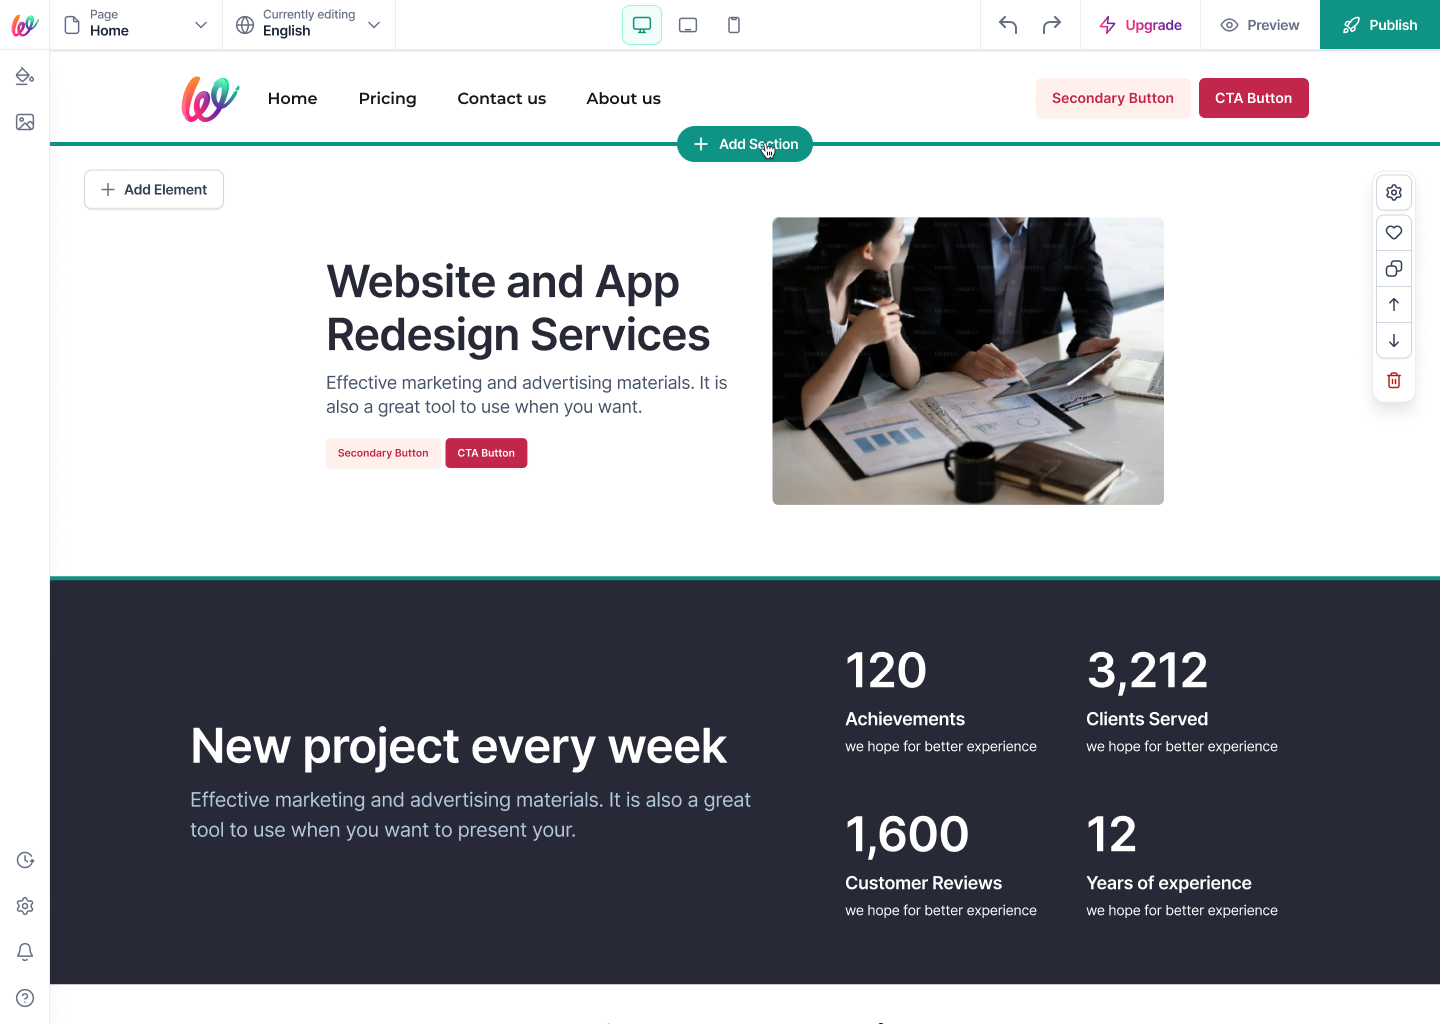Open the media library image icon
The image size is (1440, 1024).
pos(25,122)
